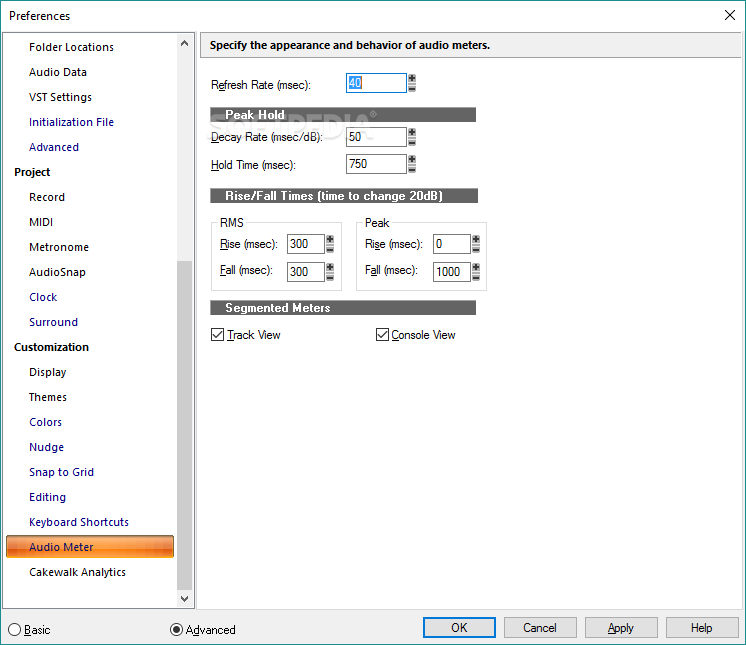Click the RMS Fall input field

tap(305, 272)
